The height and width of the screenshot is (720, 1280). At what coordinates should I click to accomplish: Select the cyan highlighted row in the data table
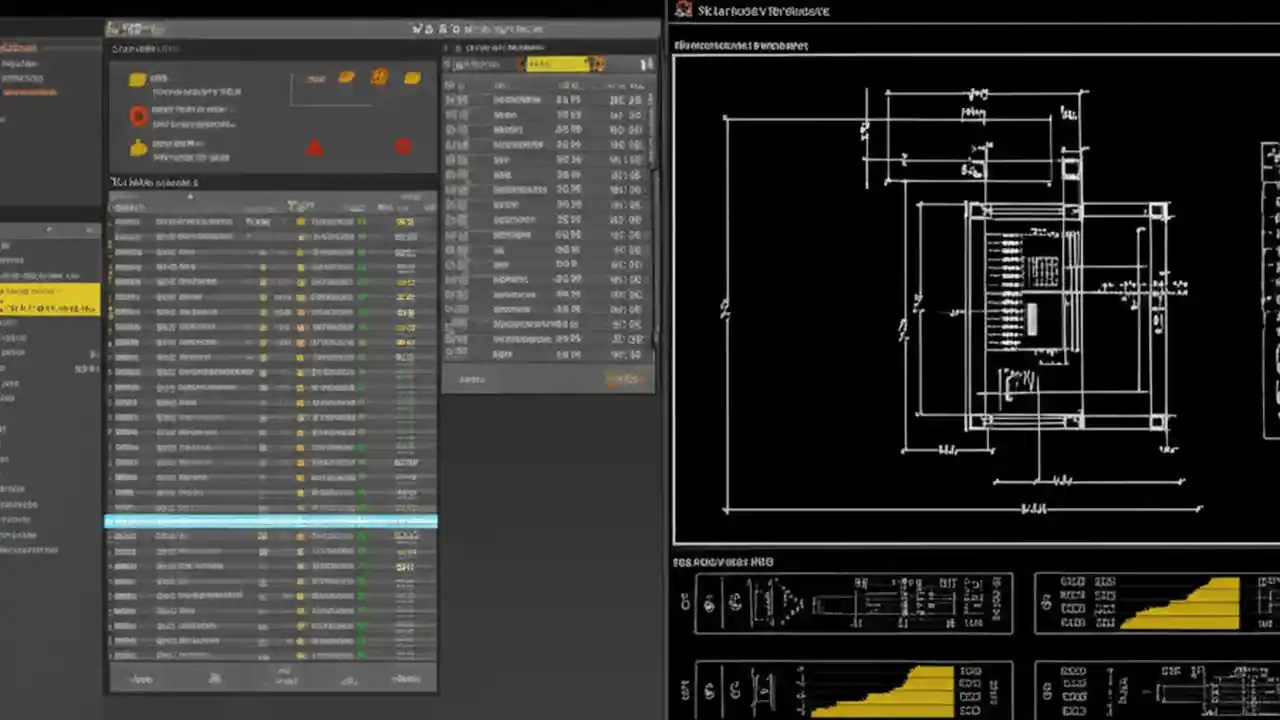(272, 520)
